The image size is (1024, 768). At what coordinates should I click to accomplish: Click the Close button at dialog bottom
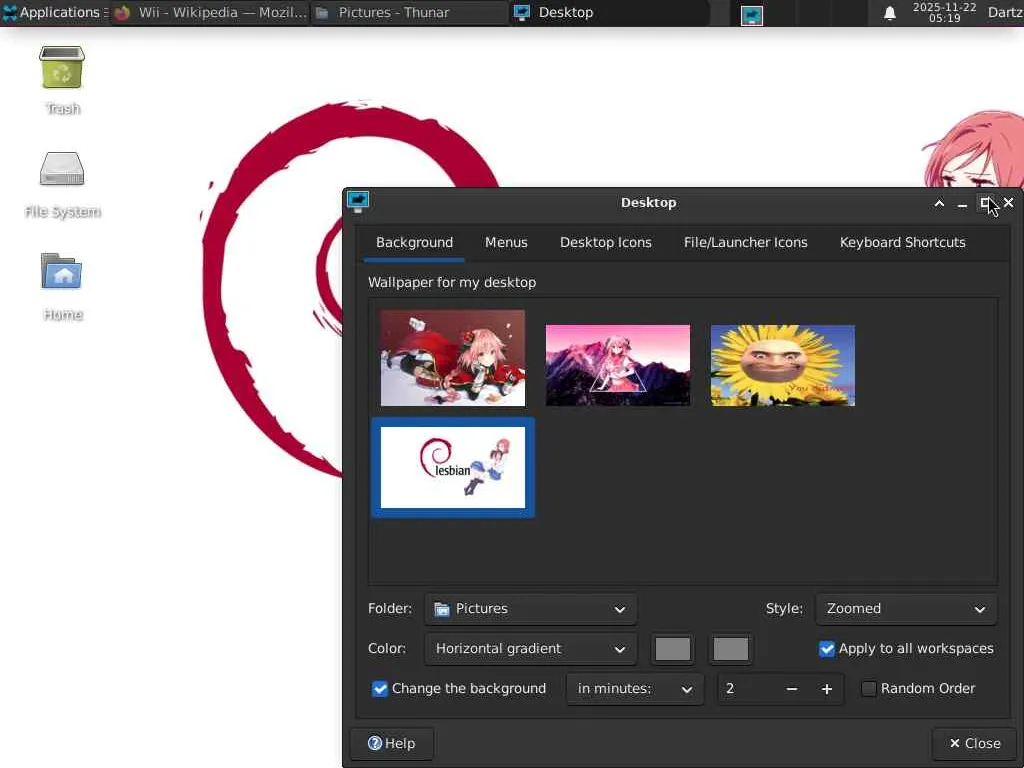pyautogui.click(x=974, y=744)
